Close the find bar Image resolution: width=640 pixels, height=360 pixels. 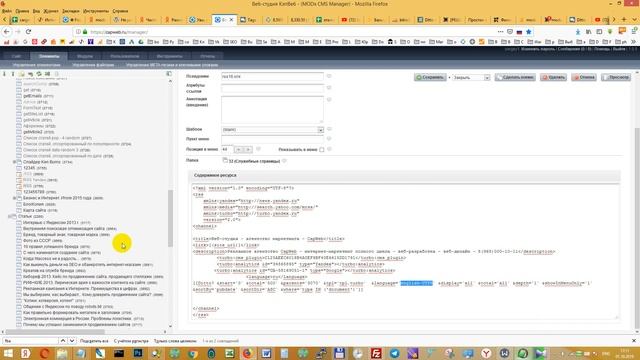[633, 340]
